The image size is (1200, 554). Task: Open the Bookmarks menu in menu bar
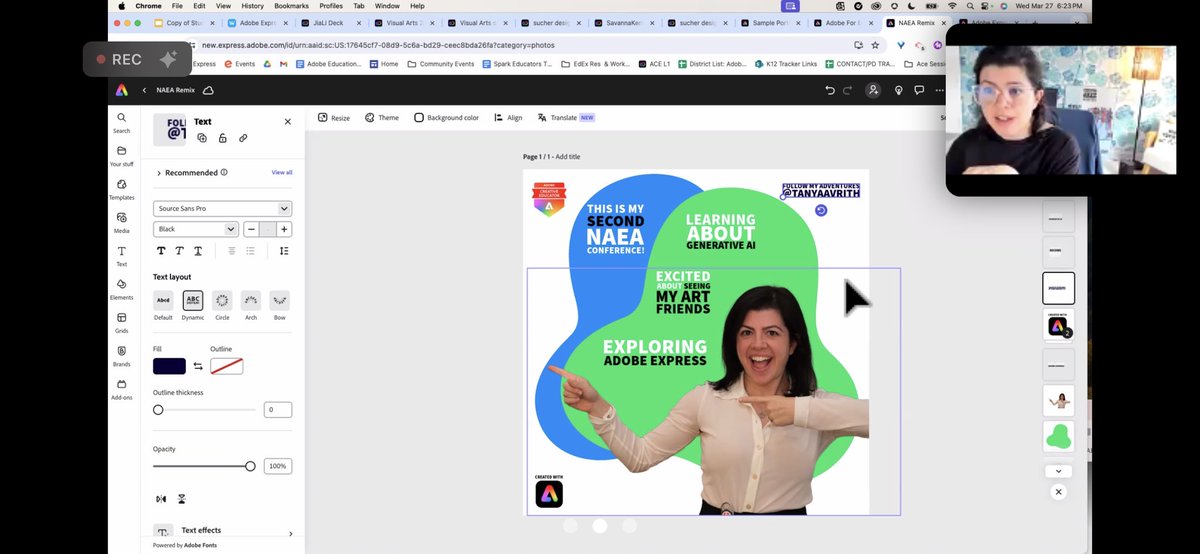tap(291, 6)
